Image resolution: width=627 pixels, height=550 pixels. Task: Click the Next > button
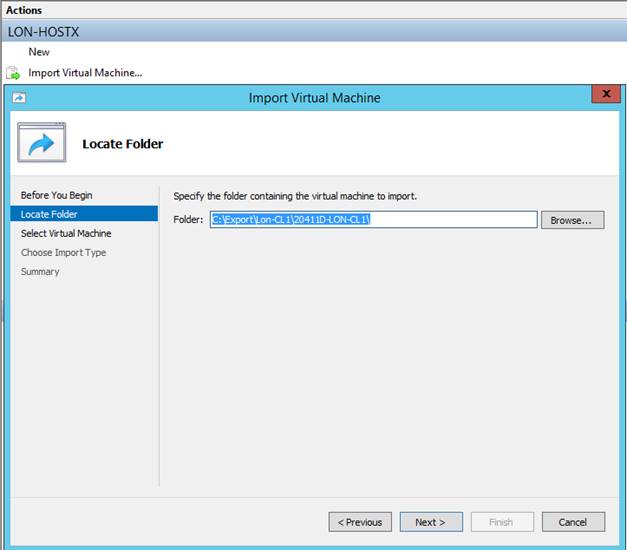coord(431,522)
